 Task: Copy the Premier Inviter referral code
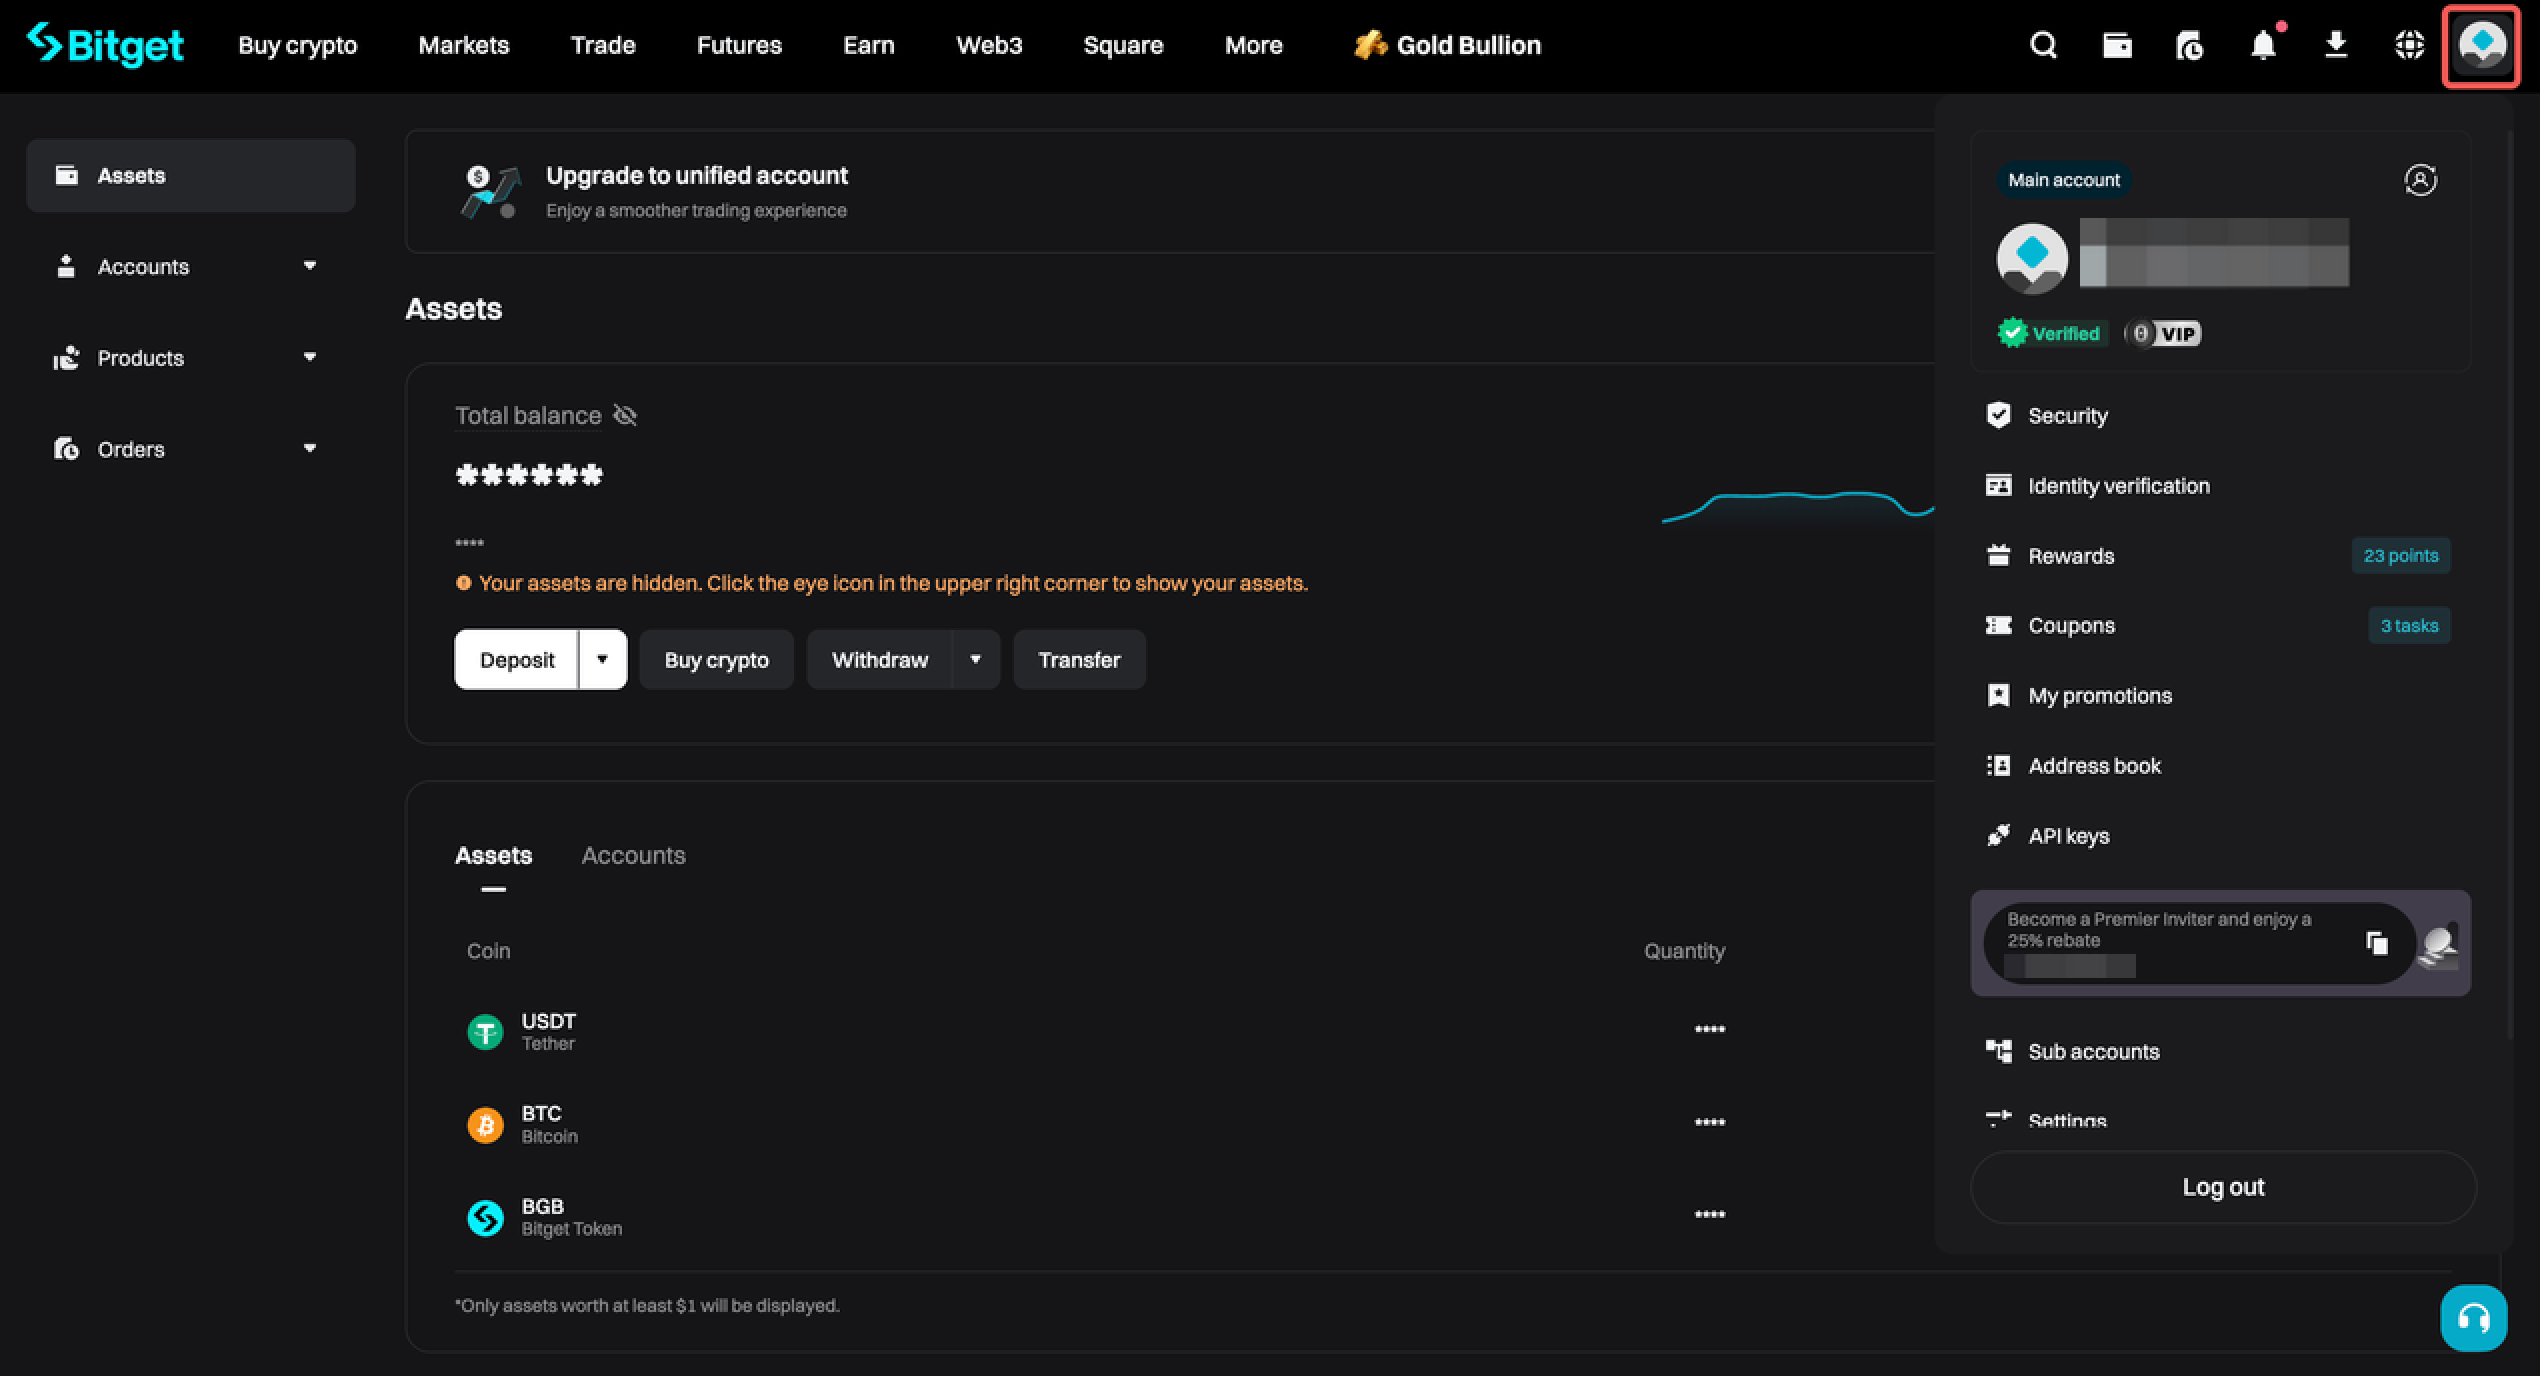point(2377,943)
